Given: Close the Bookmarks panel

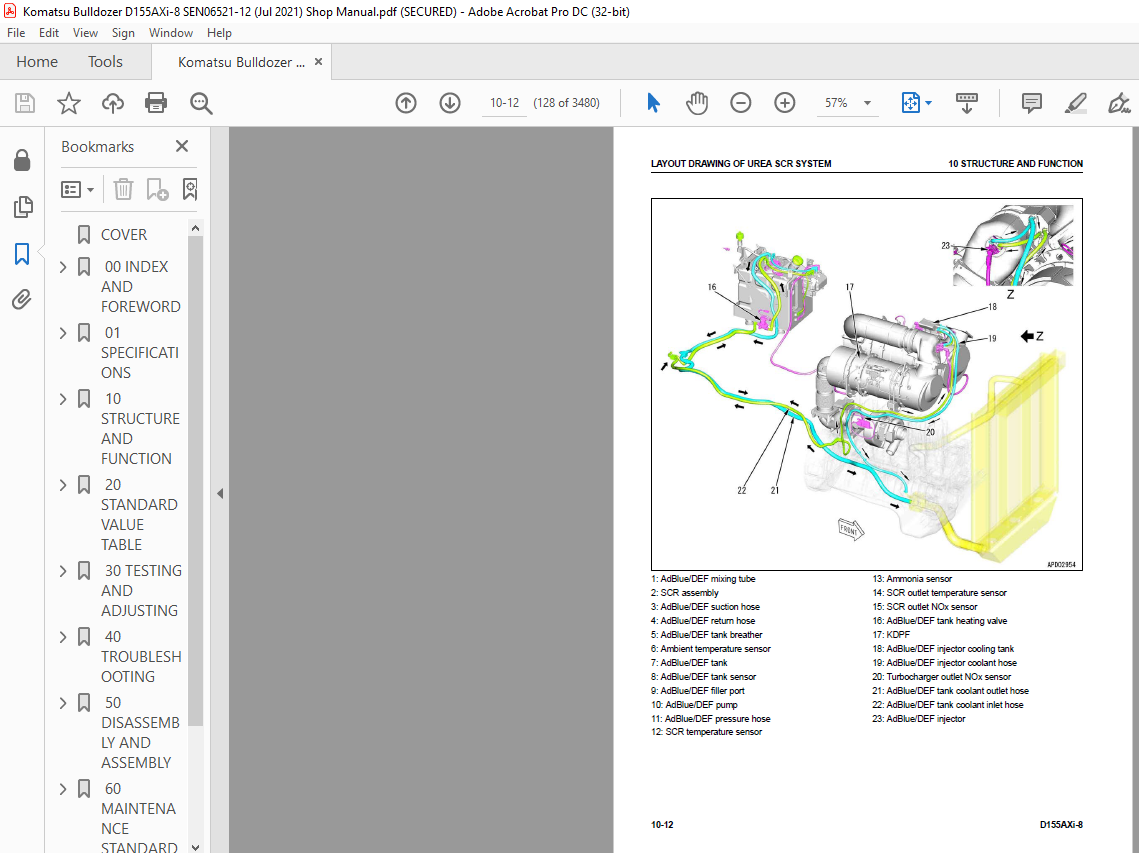Looking at the screenshot, I should point(182,146).
